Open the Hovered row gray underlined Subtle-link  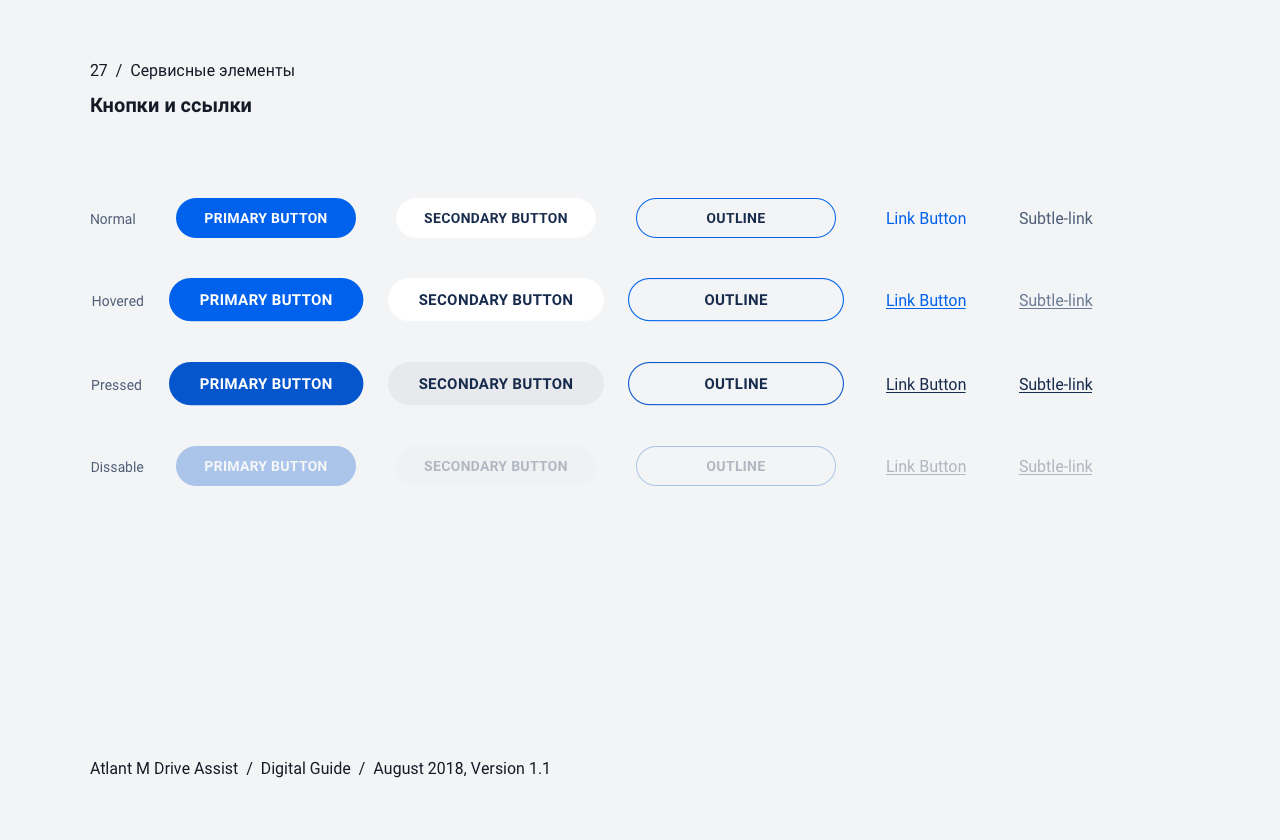pos(1056,300)
